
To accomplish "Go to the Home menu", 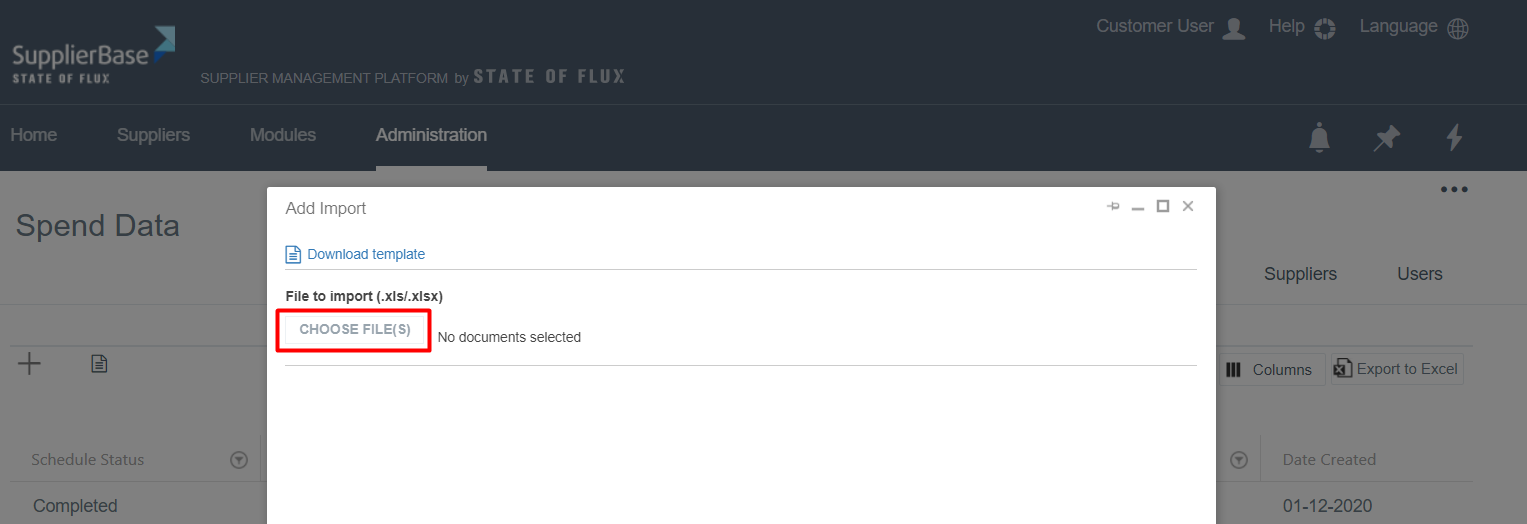I will pos(34,135).
